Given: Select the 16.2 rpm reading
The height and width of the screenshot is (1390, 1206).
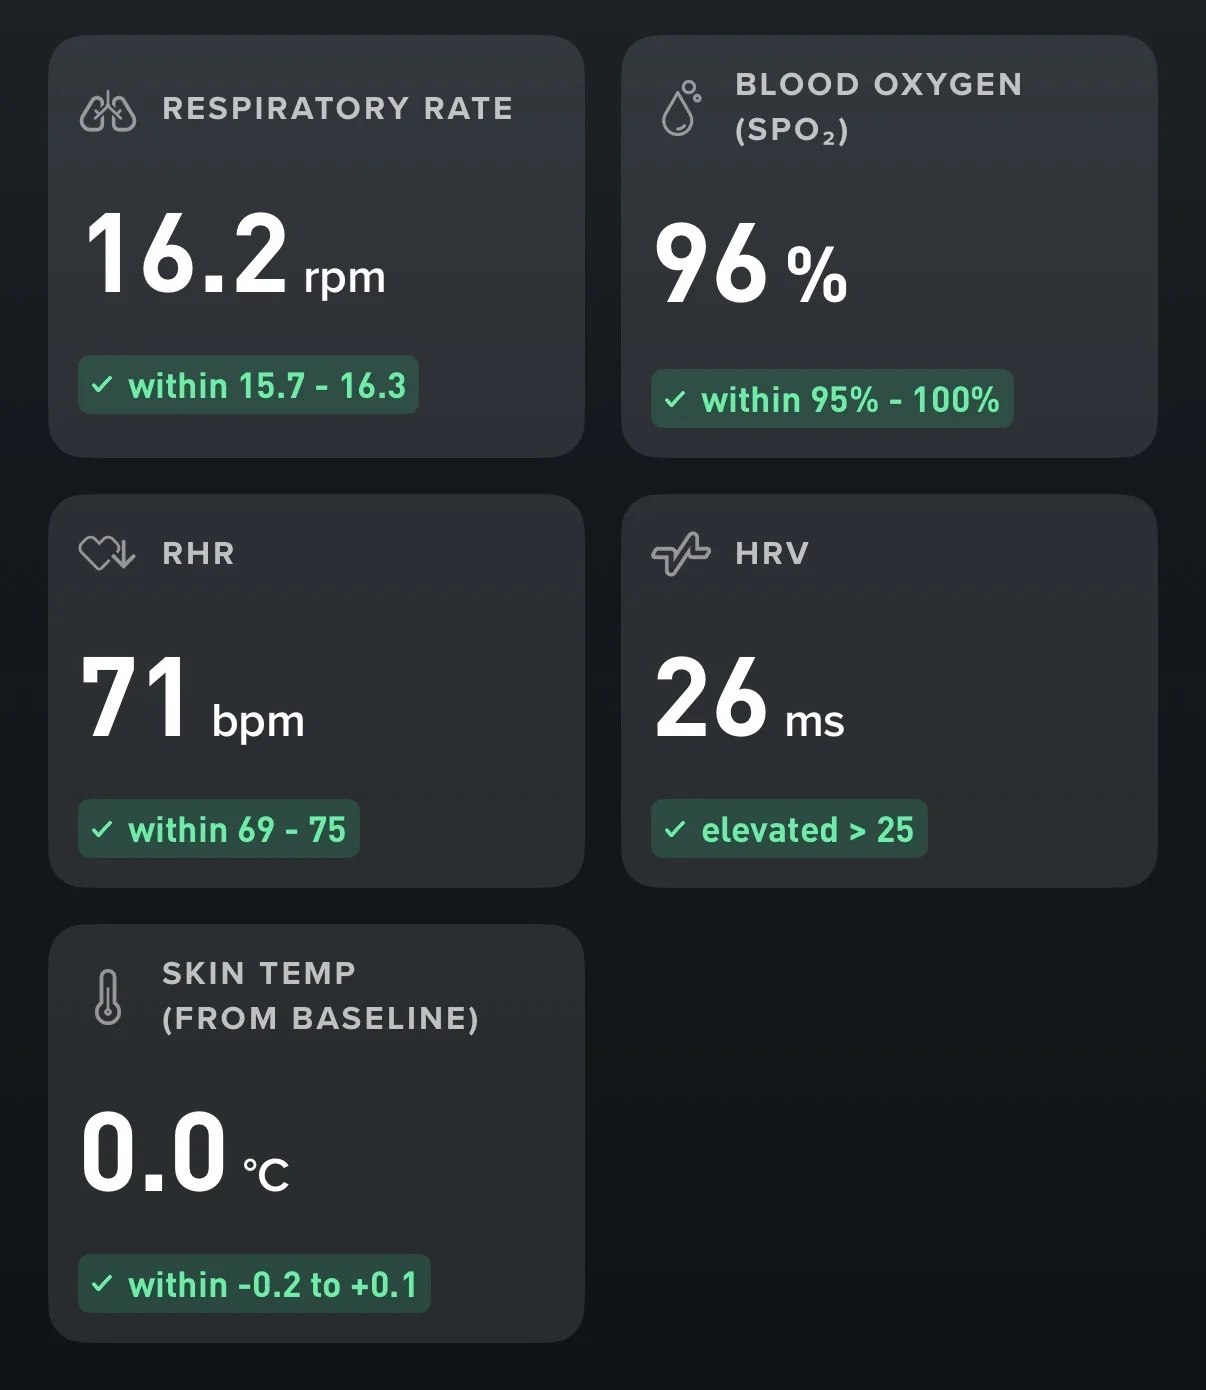Looking at the screenshot, I should pyautogui.click(x=236, y=255).
